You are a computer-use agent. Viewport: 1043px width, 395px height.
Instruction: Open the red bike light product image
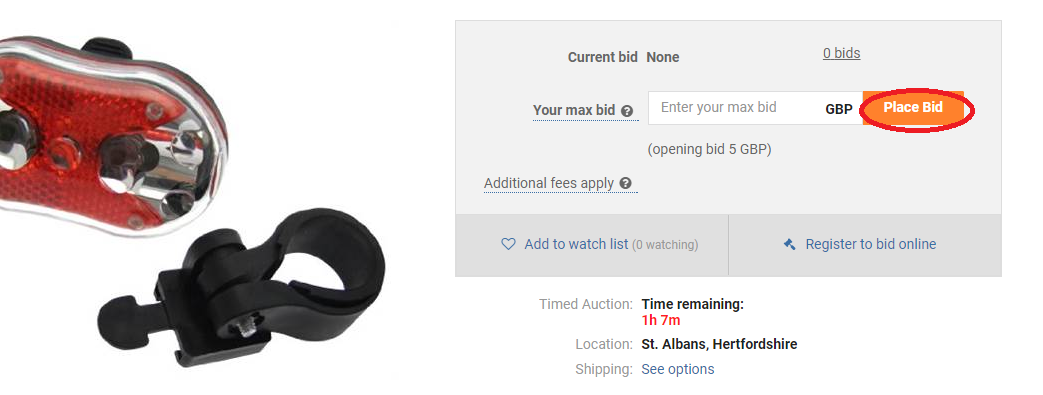click(x=113, y=133)
